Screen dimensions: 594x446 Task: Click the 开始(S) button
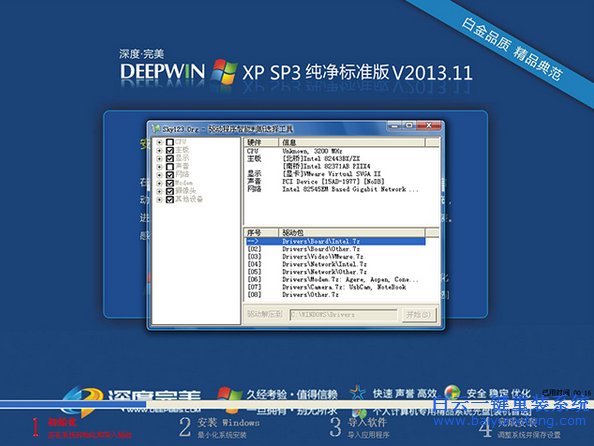tap(418, 315)
